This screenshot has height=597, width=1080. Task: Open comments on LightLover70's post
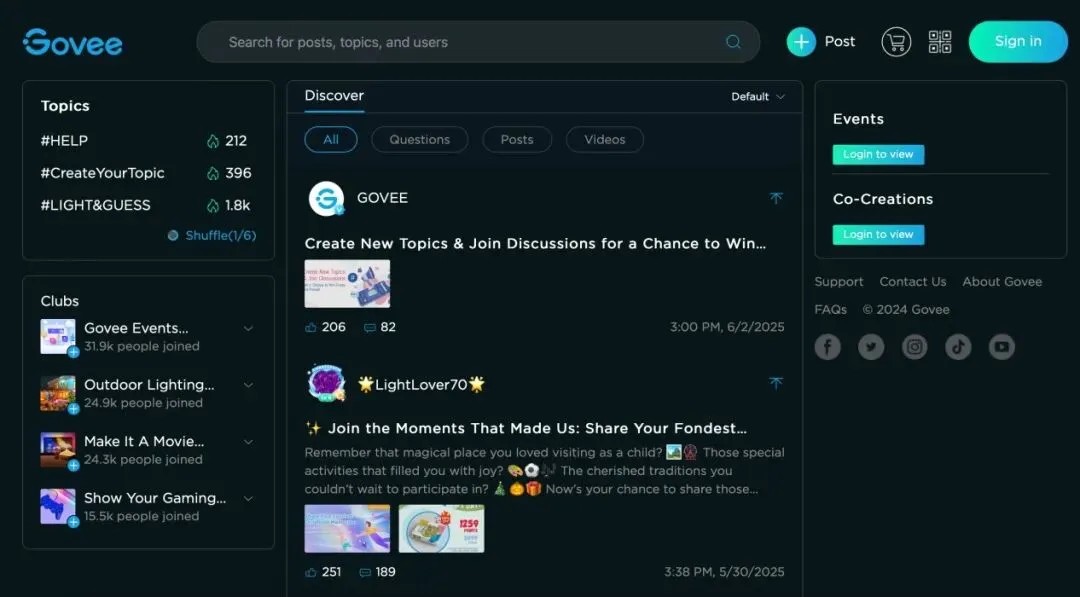coord(366,572)
